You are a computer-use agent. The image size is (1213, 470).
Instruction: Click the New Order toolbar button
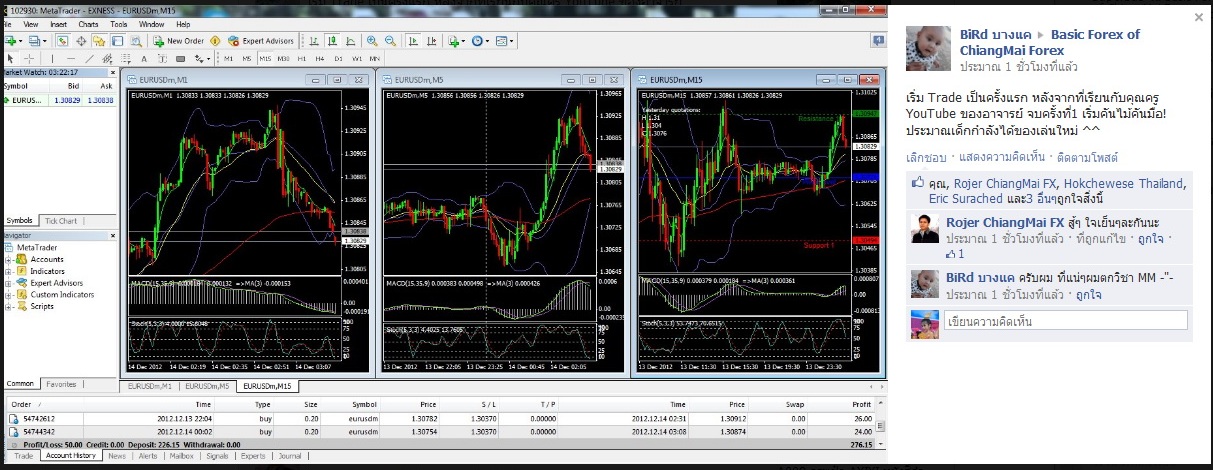click(x=180, y=41)
